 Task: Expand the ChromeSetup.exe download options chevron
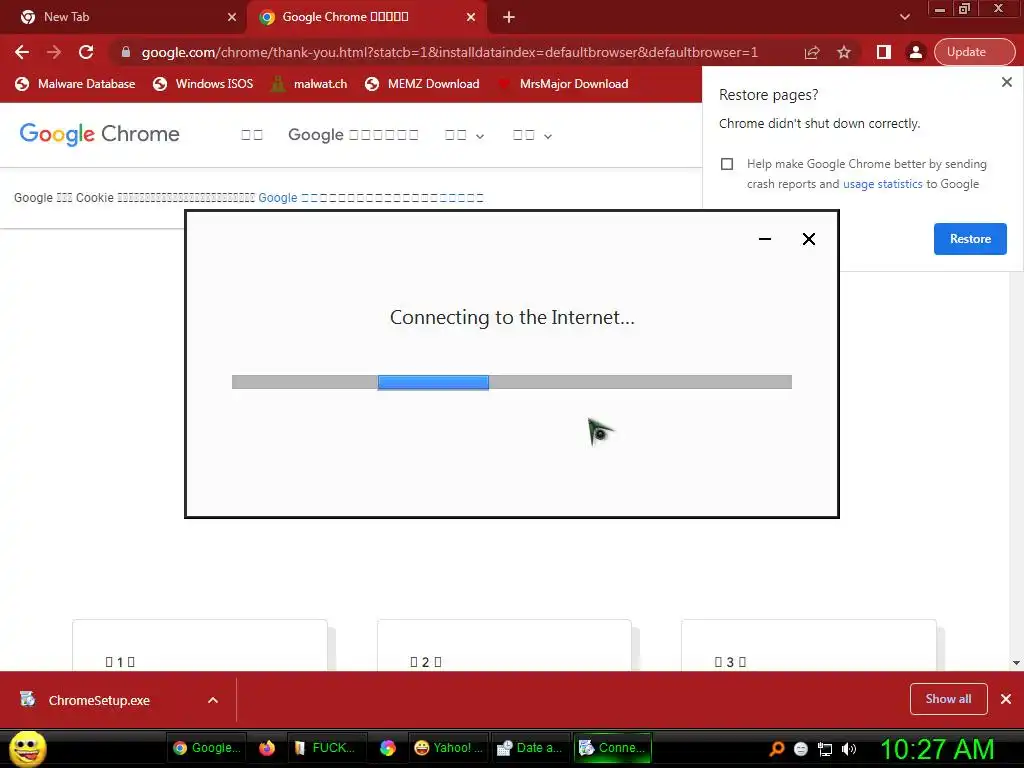(213, 700)
